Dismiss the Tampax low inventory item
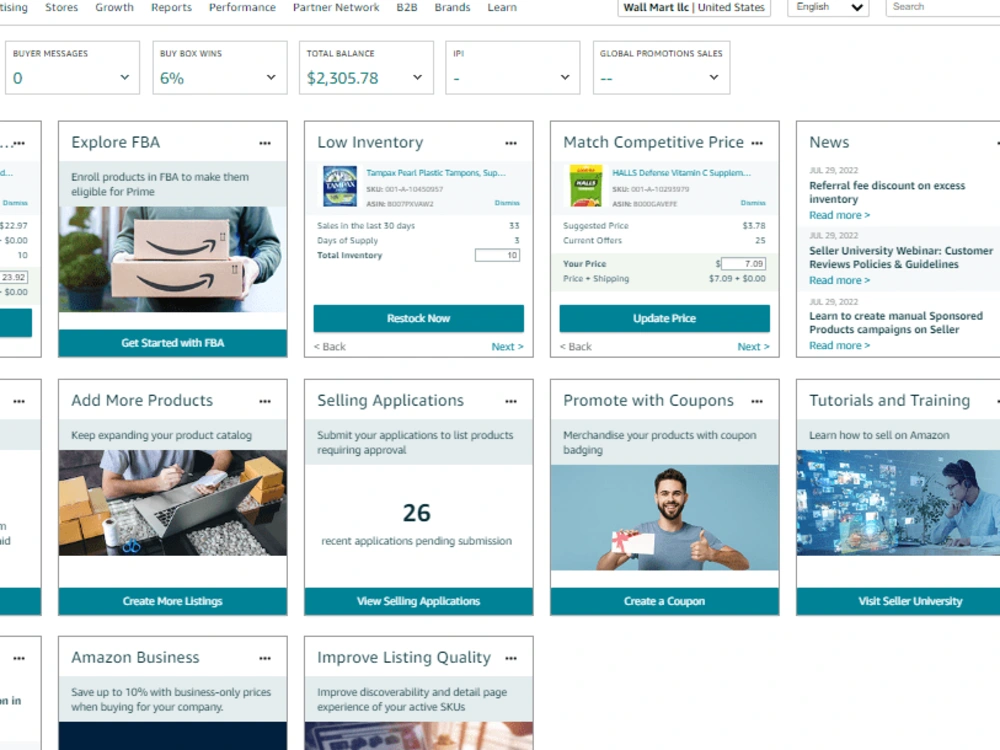The image size is (1000, 750). (x=507, y=203)
